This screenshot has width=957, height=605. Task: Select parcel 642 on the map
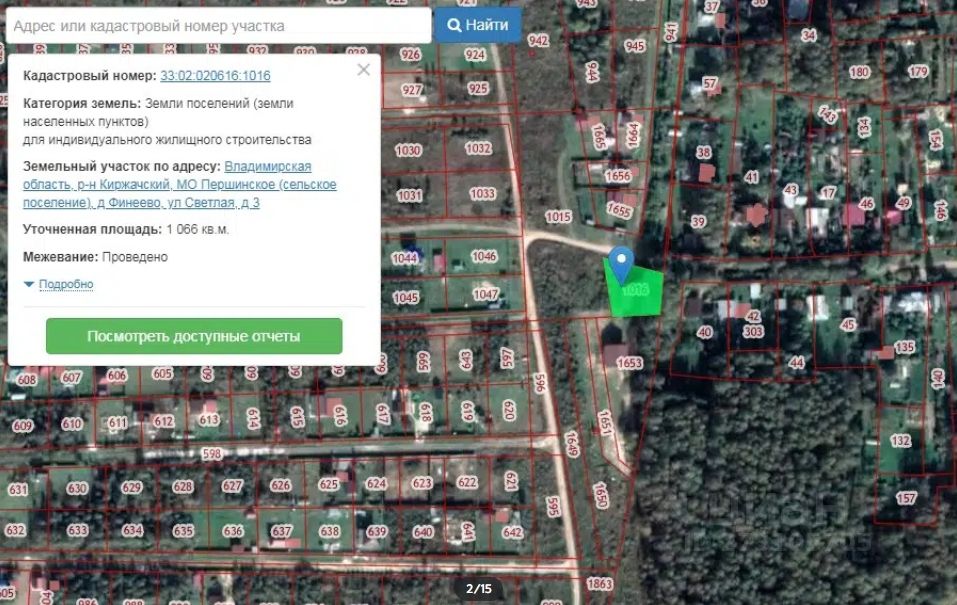pos(512,532)
